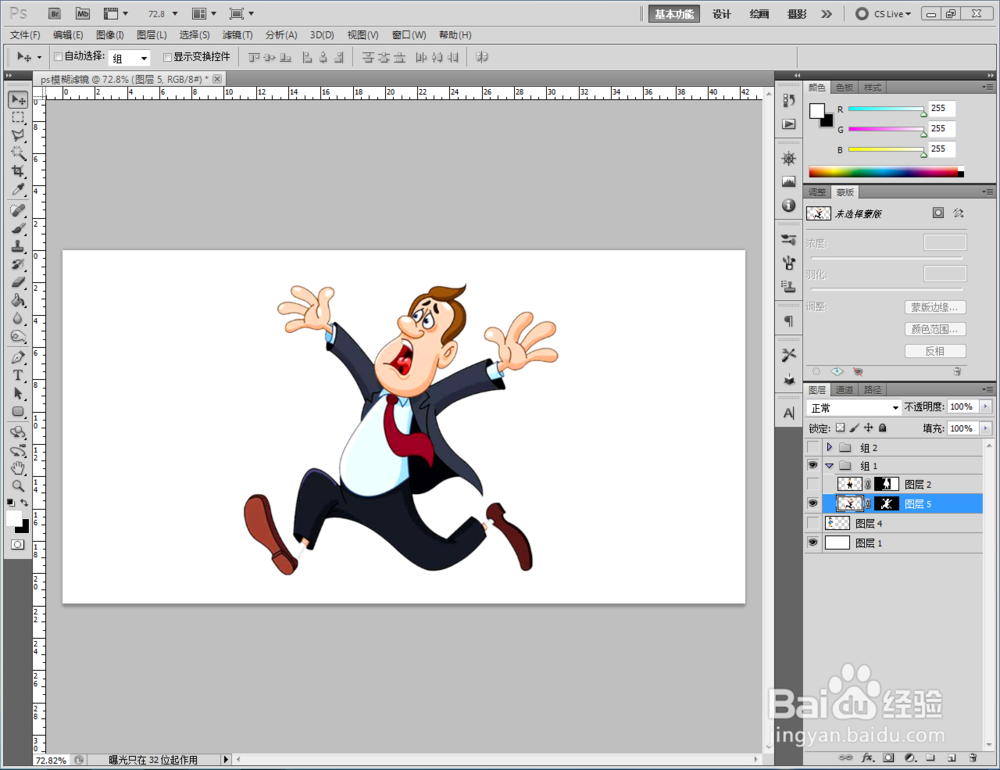Switch to the 通道 tab
This screenshot has height=770, width=1000.
point(844,390)
